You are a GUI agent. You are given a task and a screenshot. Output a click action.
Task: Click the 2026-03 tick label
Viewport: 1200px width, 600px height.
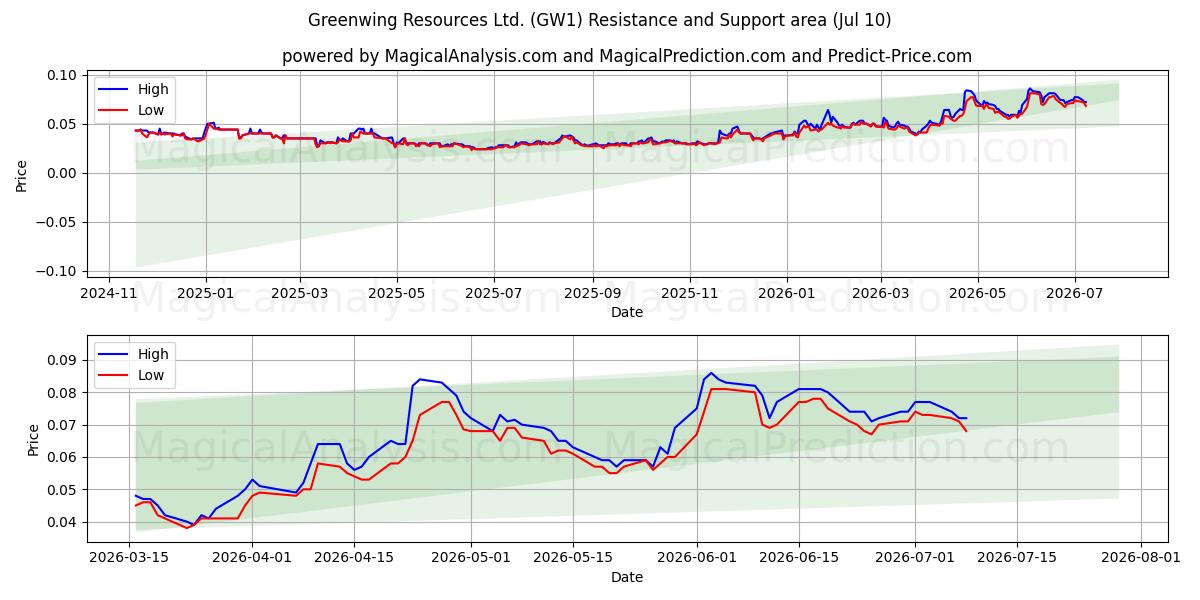[880, 293]
